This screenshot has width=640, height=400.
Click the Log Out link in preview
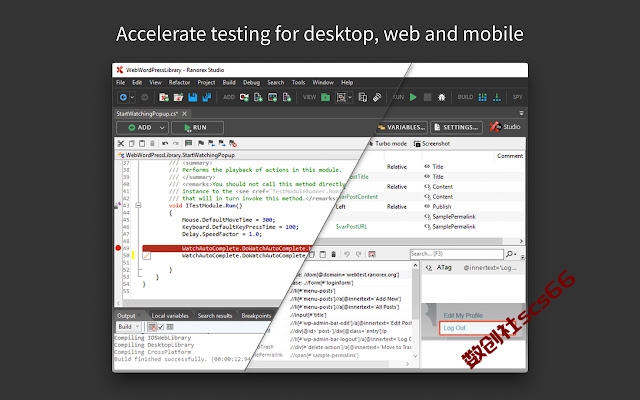pyautogui.click(x=454, y=328)
